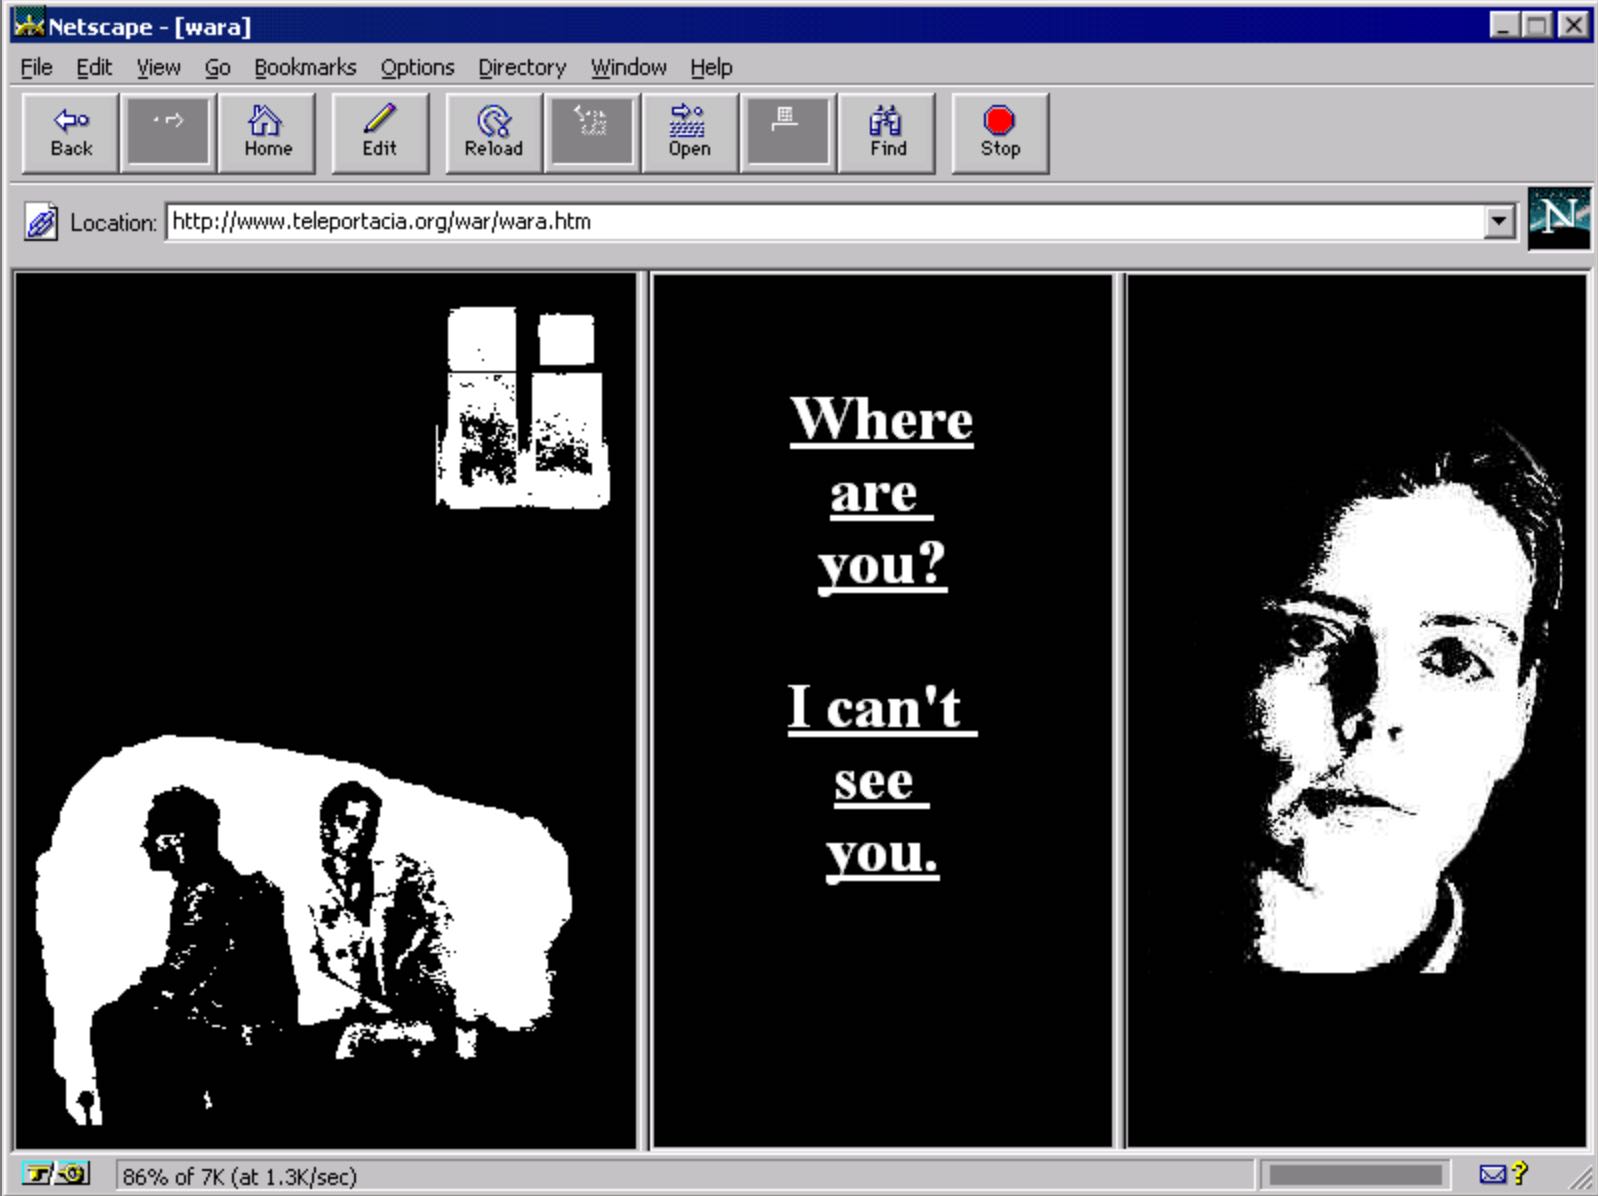This screenshot has height=1196, width=1598.
Task: Click the Open location toolbar button
Action: [689, 133]
